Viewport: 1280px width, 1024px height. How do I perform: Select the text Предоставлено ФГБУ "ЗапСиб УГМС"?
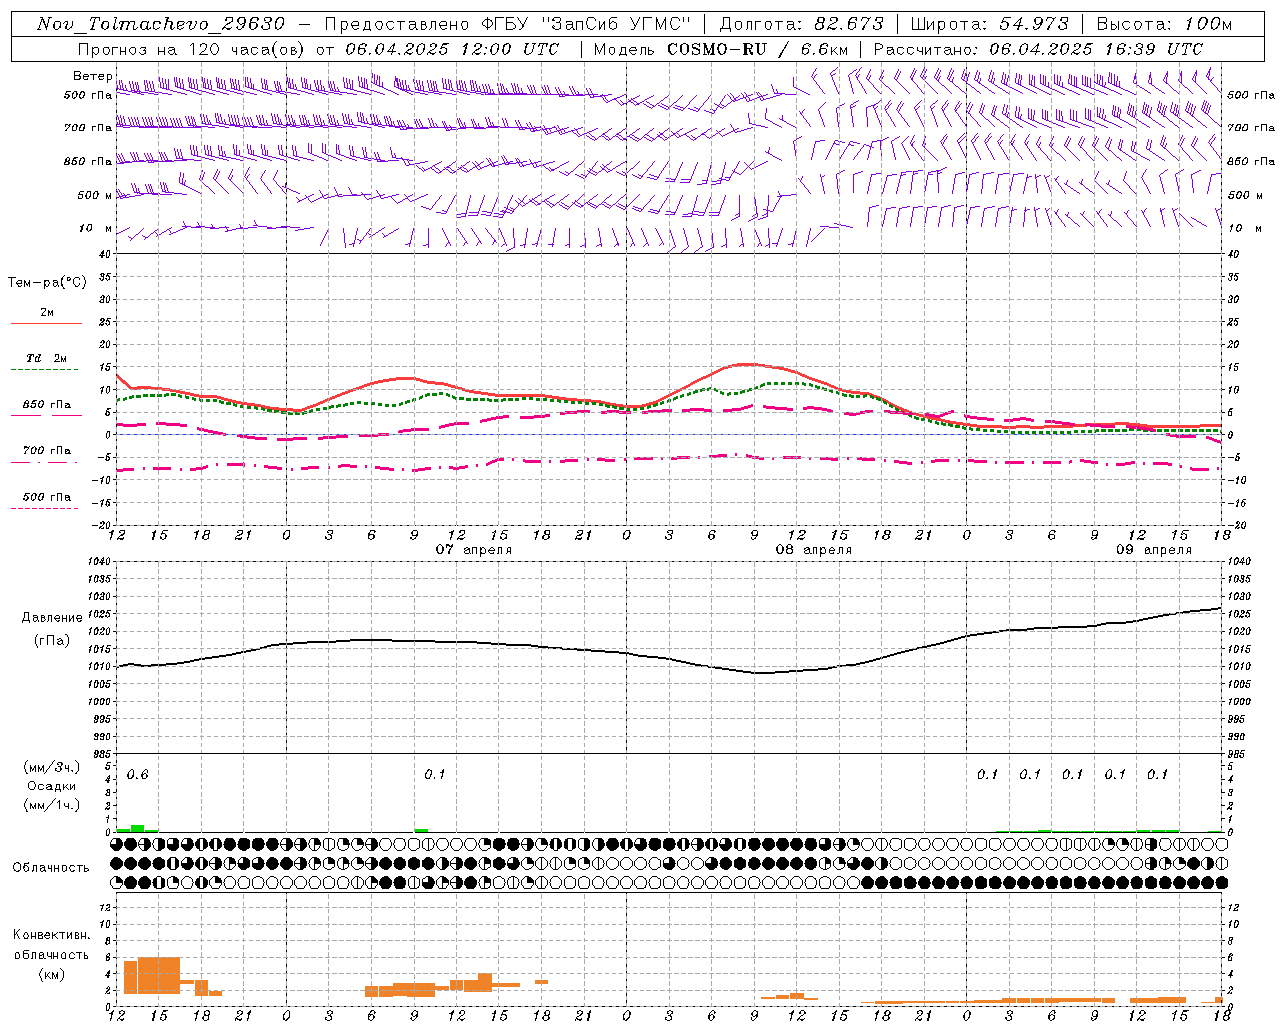508,24
